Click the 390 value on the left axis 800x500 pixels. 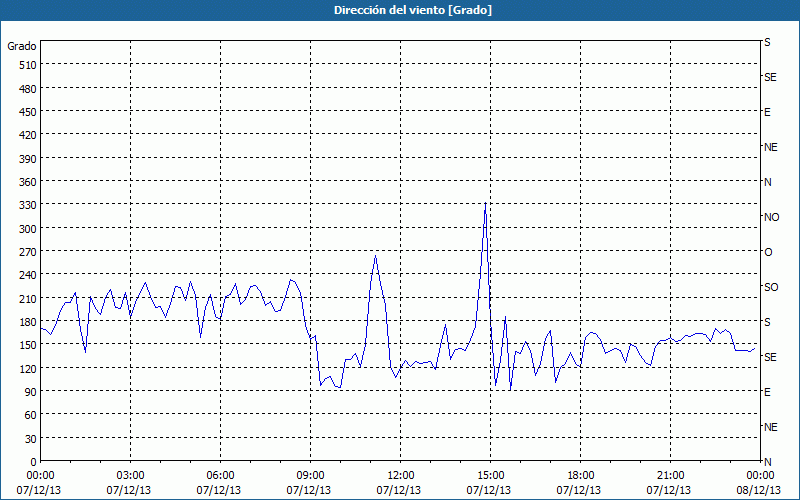(28, 159)
